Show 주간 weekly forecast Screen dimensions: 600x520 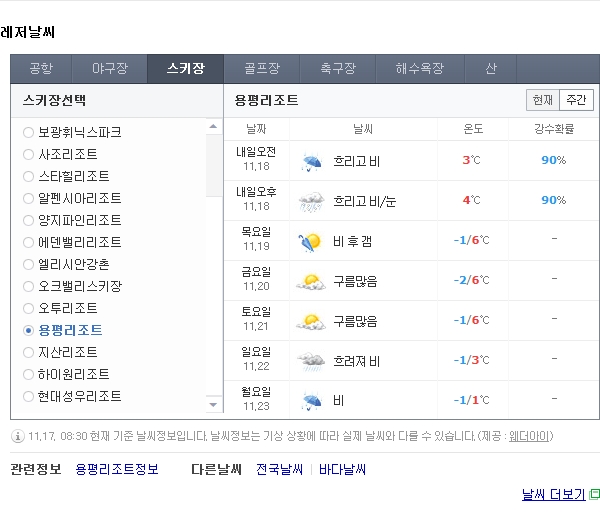[576, 100]
